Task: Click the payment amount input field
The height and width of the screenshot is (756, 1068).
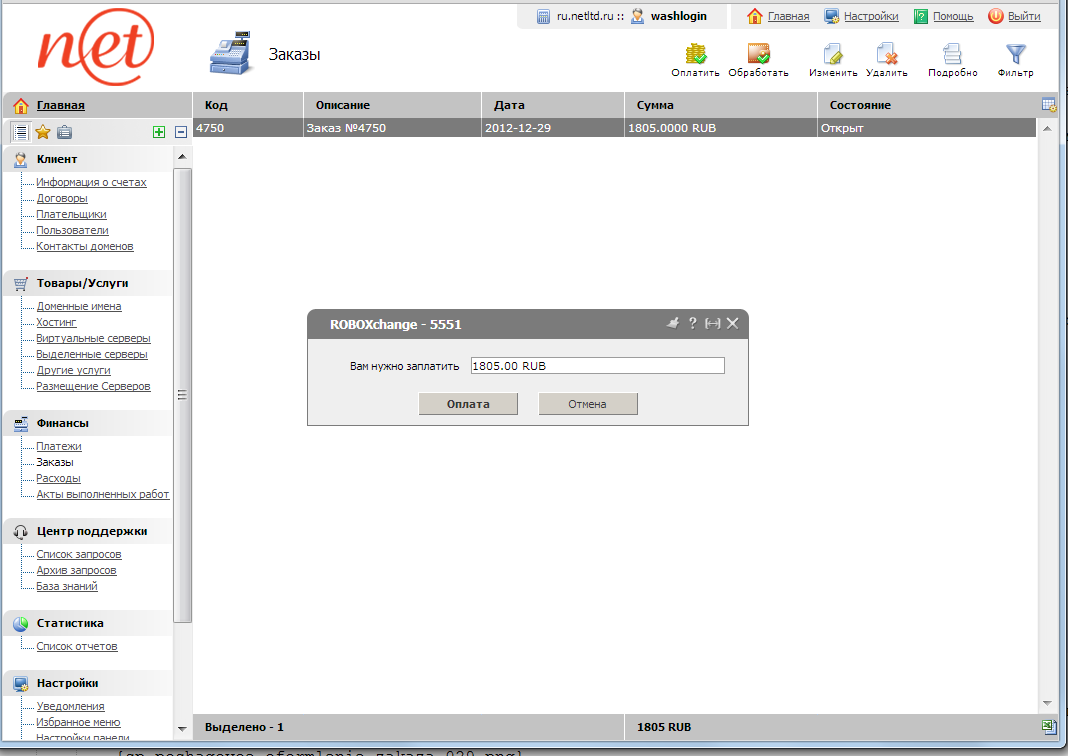Action: [596, 366]
